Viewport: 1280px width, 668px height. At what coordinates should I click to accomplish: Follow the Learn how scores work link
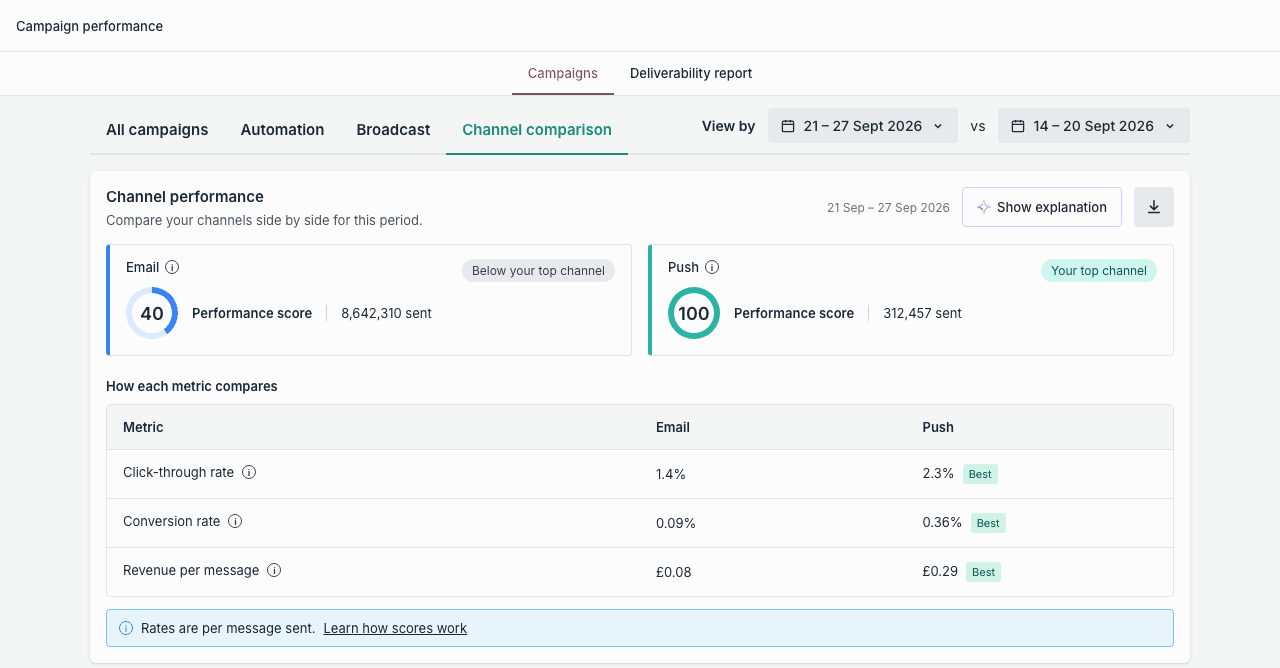pos(395,628)
